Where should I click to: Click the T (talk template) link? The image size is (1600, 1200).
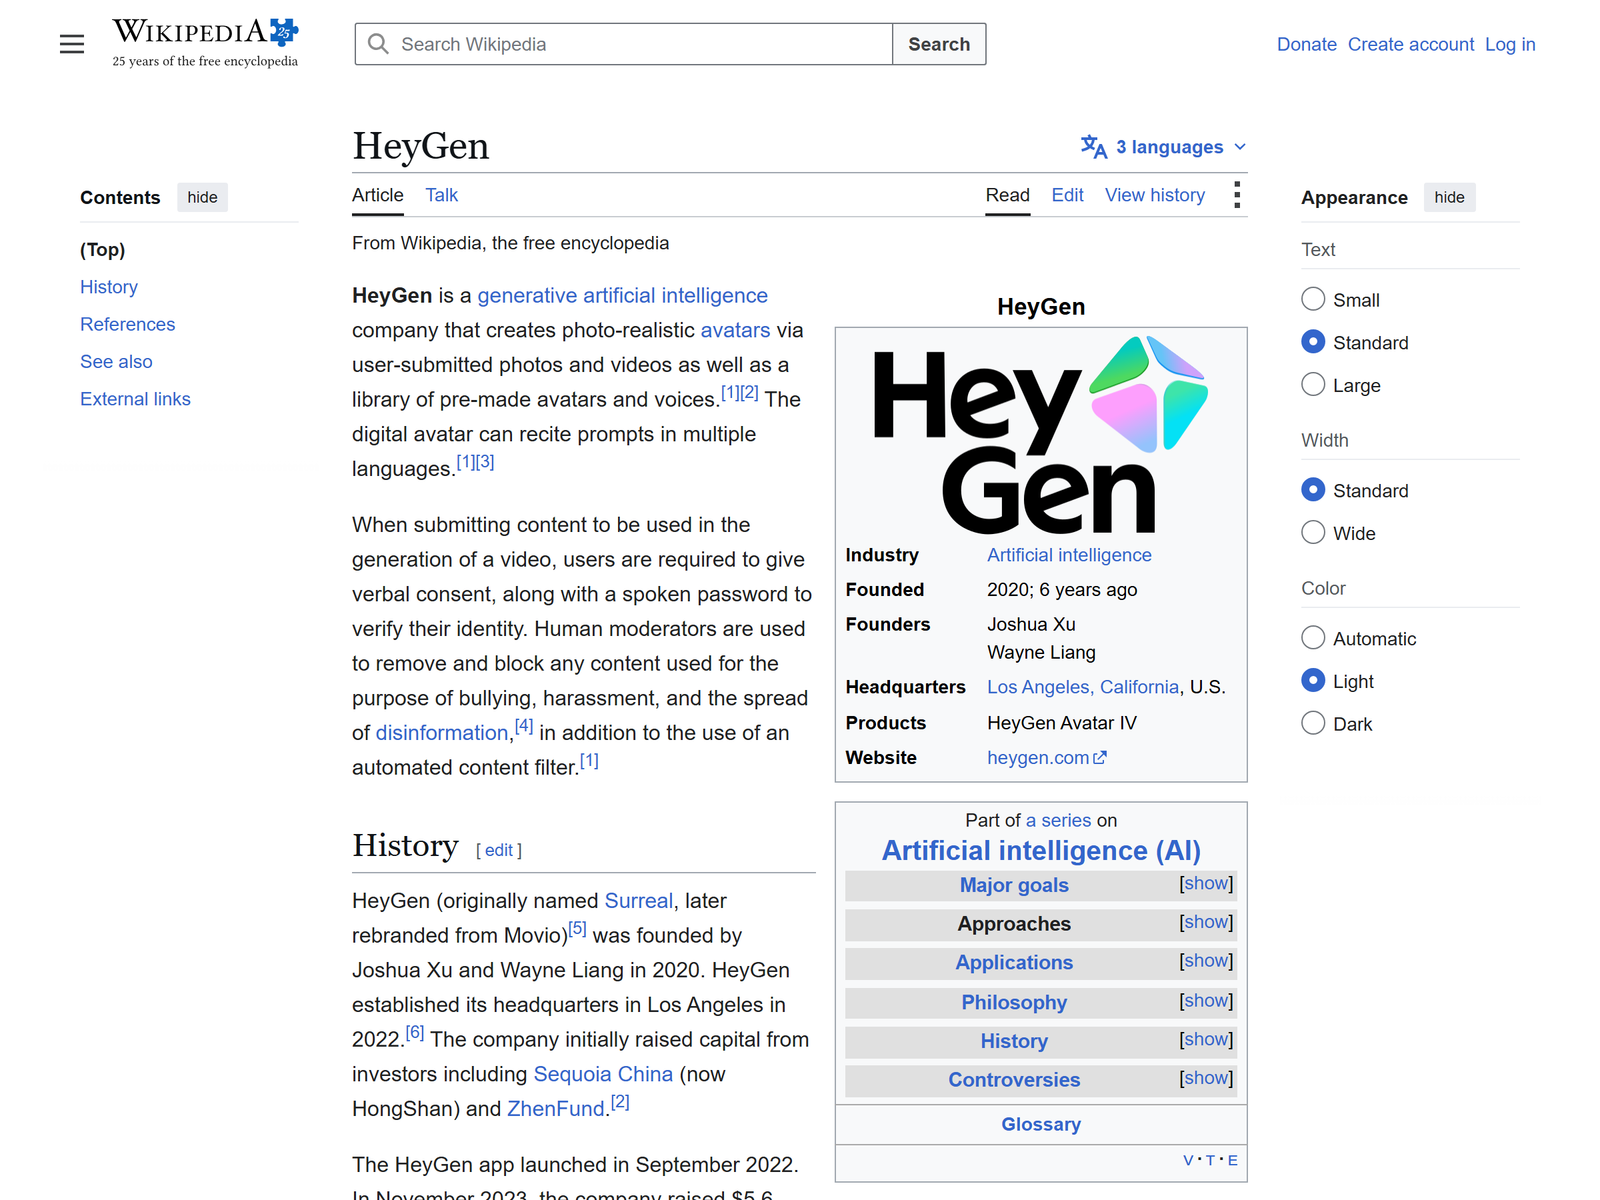(1210, 1161)
